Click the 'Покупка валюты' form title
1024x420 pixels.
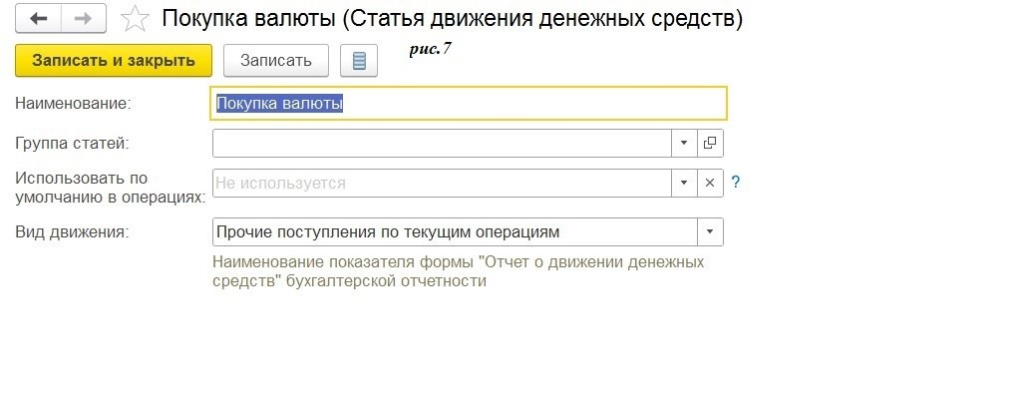click(x=452, y=19)
